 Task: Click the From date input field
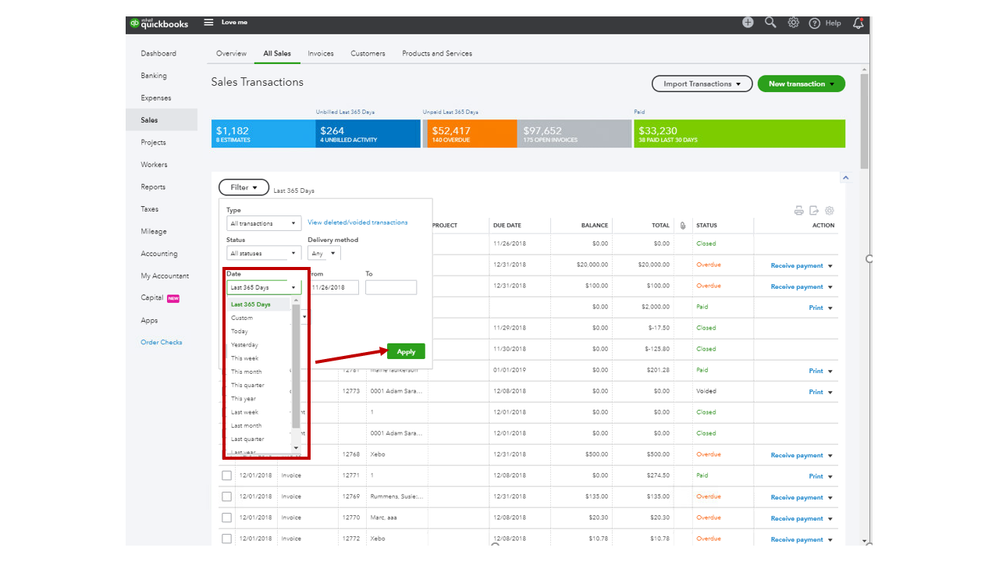pos(334,287)
